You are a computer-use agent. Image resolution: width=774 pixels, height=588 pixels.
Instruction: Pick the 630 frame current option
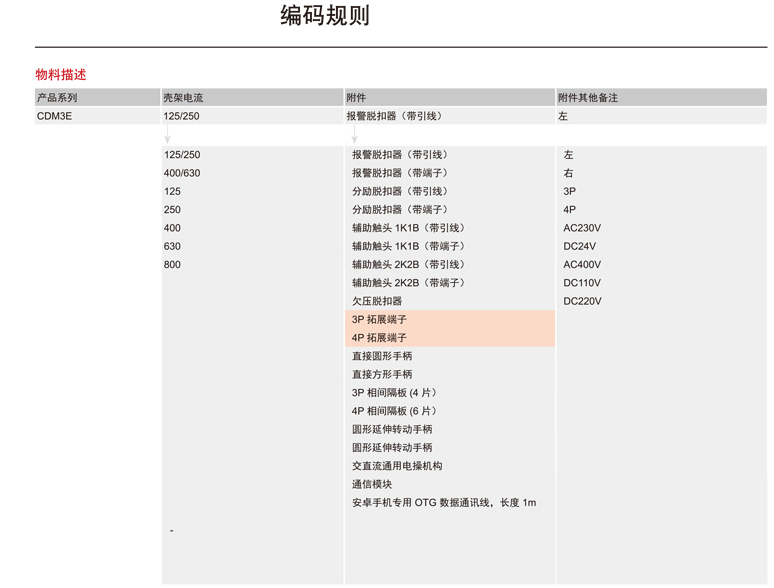click(x=173, y=246)
